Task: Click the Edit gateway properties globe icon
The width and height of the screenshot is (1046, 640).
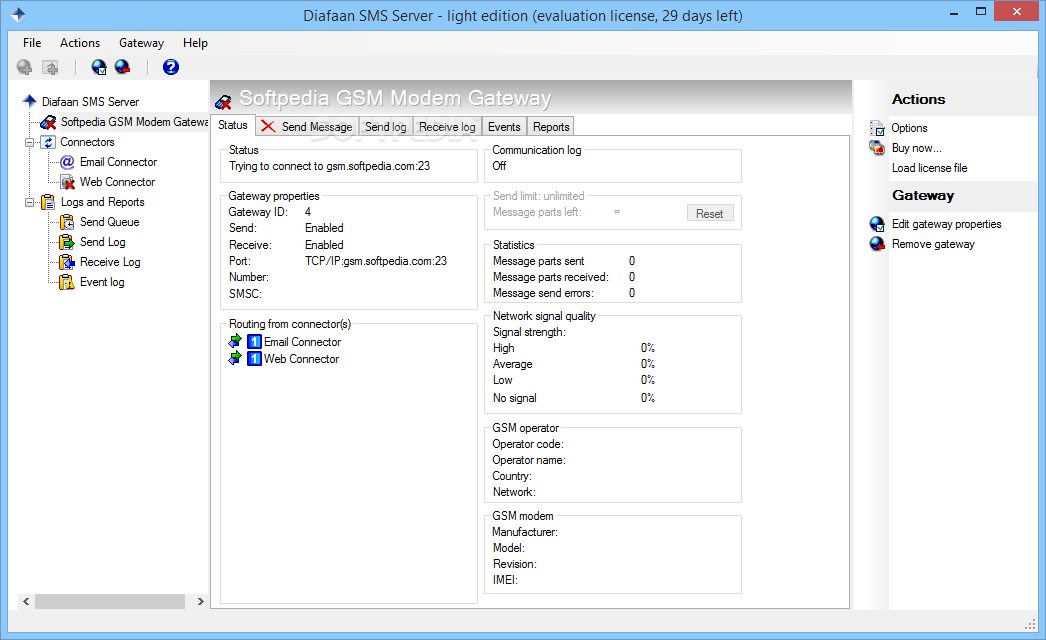Action: tap(877, 224)
